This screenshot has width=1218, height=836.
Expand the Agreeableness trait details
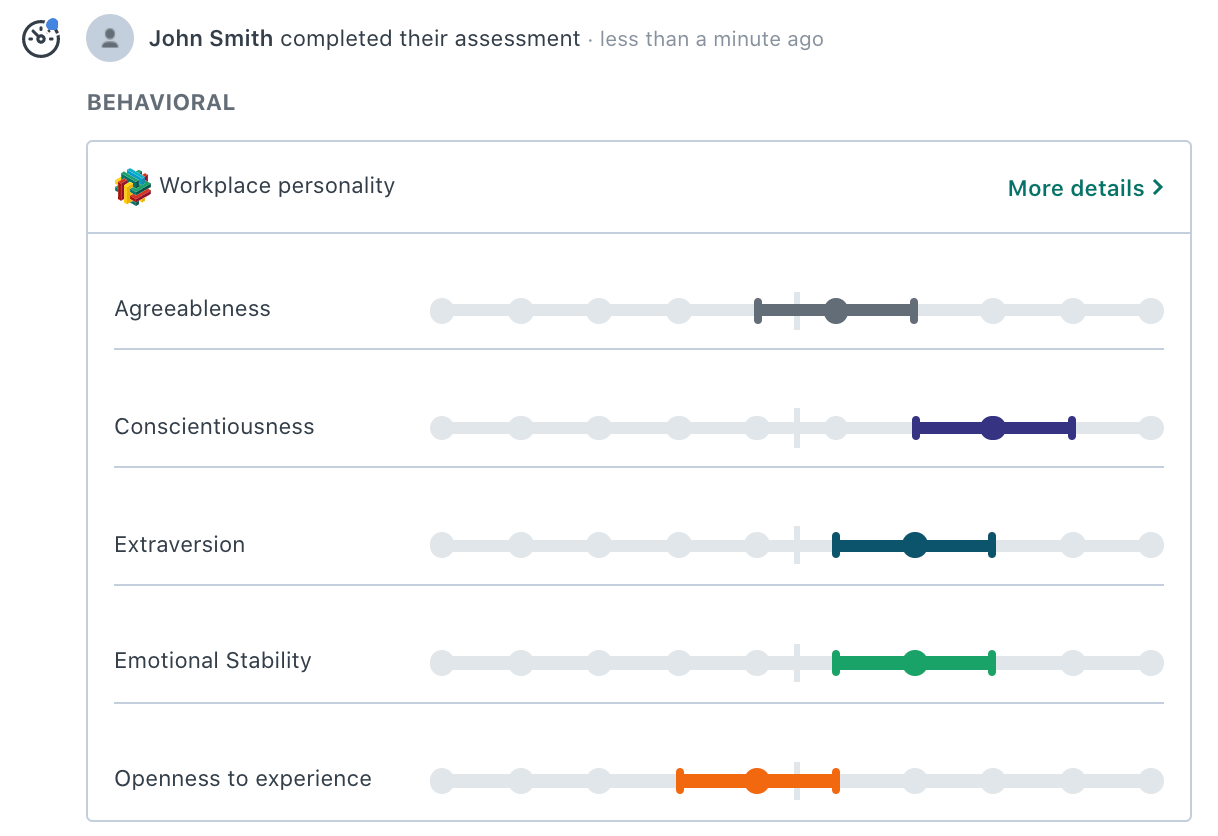click(x=193, y=309)
